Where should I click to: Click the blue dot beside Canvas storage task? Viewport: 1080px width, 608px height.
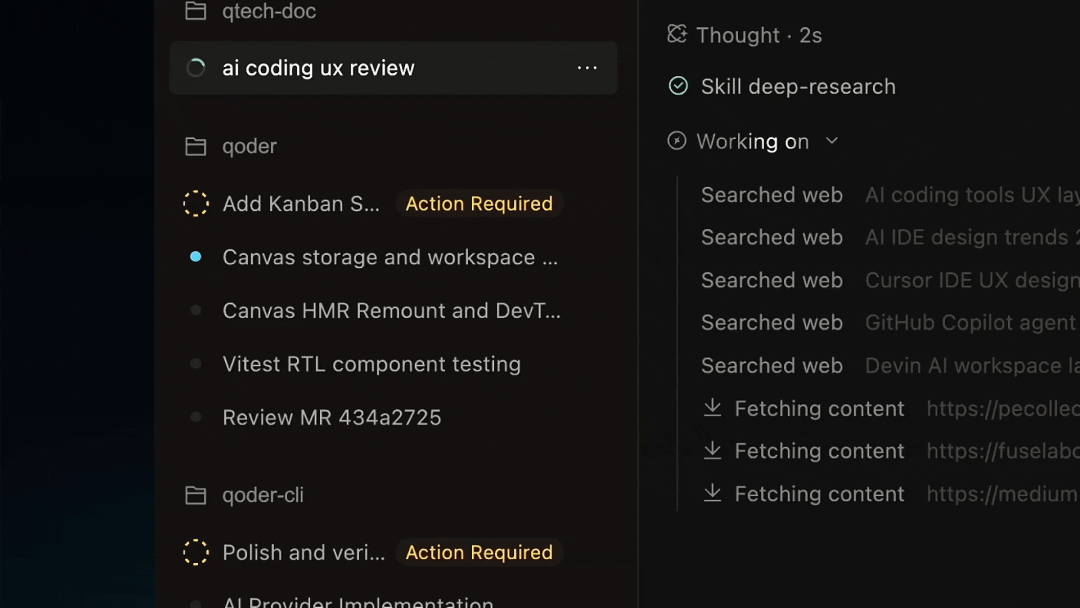(x=196, y=256)
